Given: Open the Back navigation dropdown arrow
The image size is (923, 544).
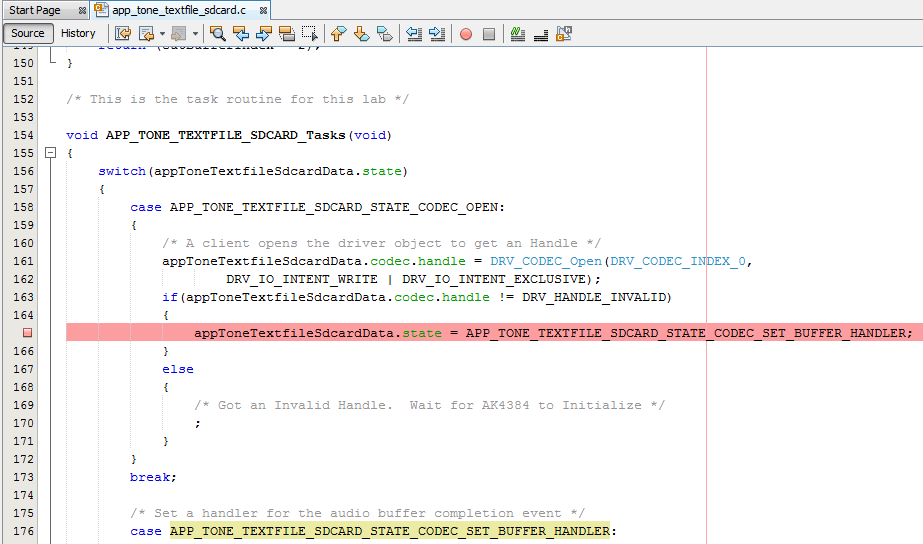Looking at the screenshot, I should tap(162, 33).
